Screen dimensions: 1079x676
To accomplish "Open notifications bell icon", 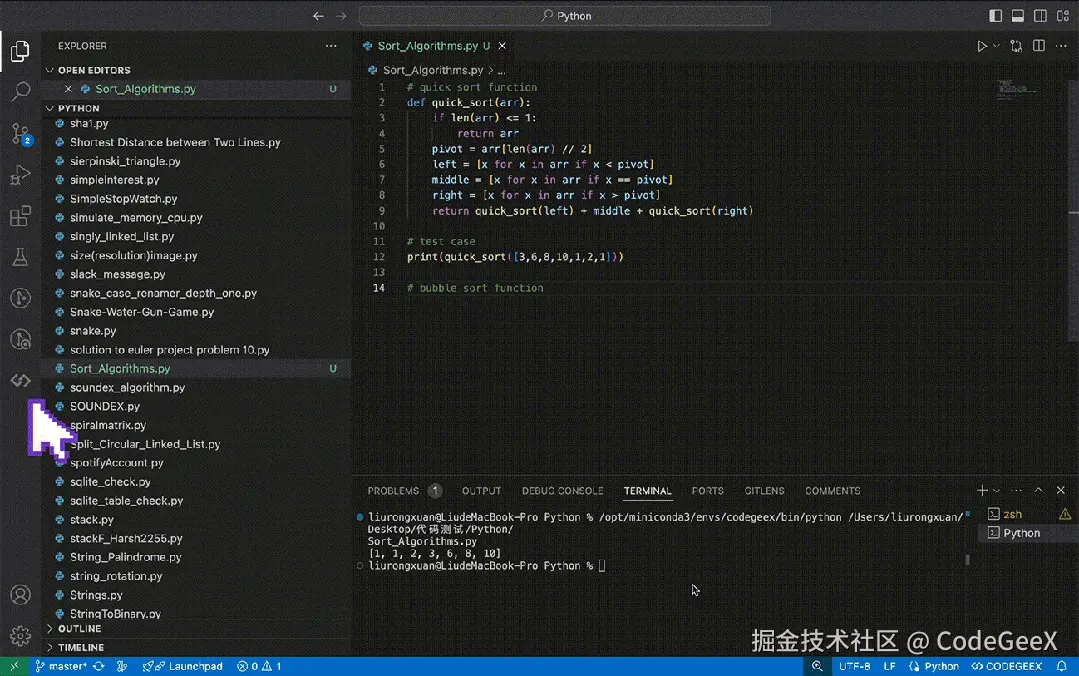I will click(1062, 666).
